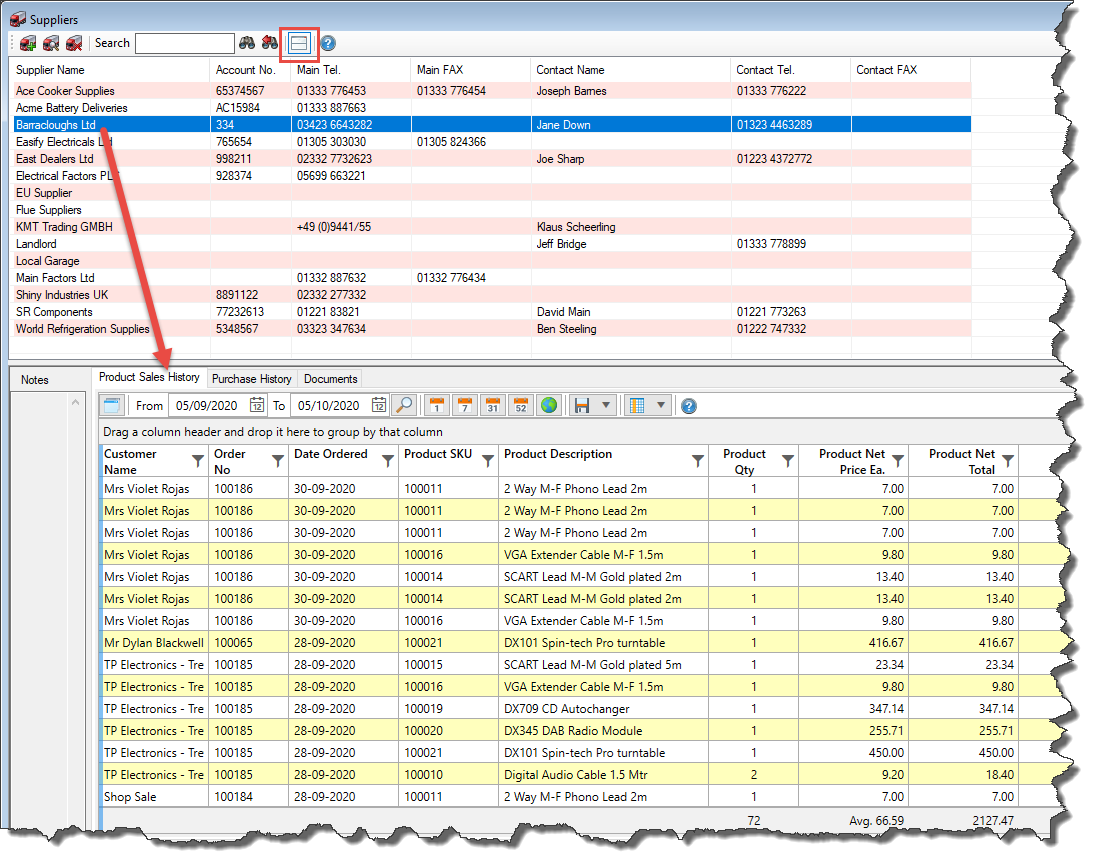Click the add new supplier truck icon
Screen dimensions: 1097x866
29,43
